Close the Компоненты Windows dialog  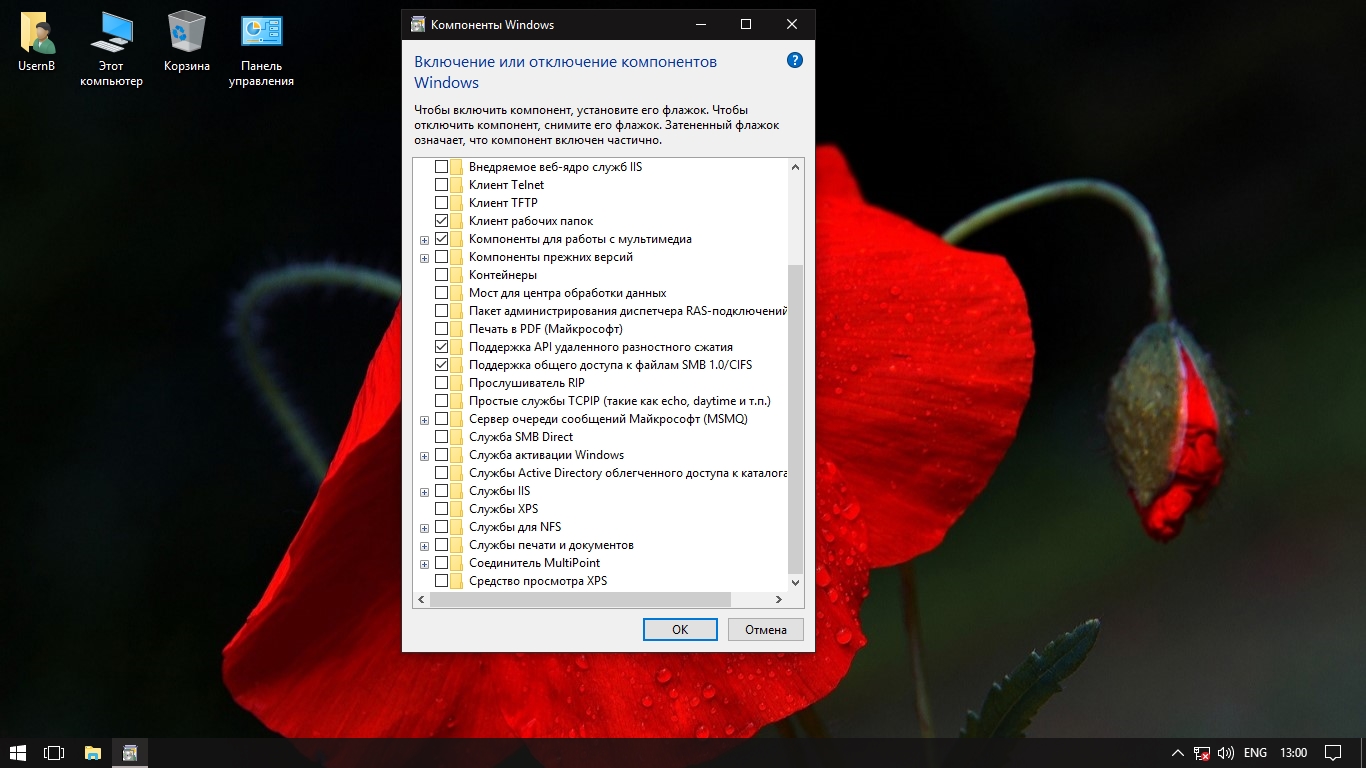(792, 24)
